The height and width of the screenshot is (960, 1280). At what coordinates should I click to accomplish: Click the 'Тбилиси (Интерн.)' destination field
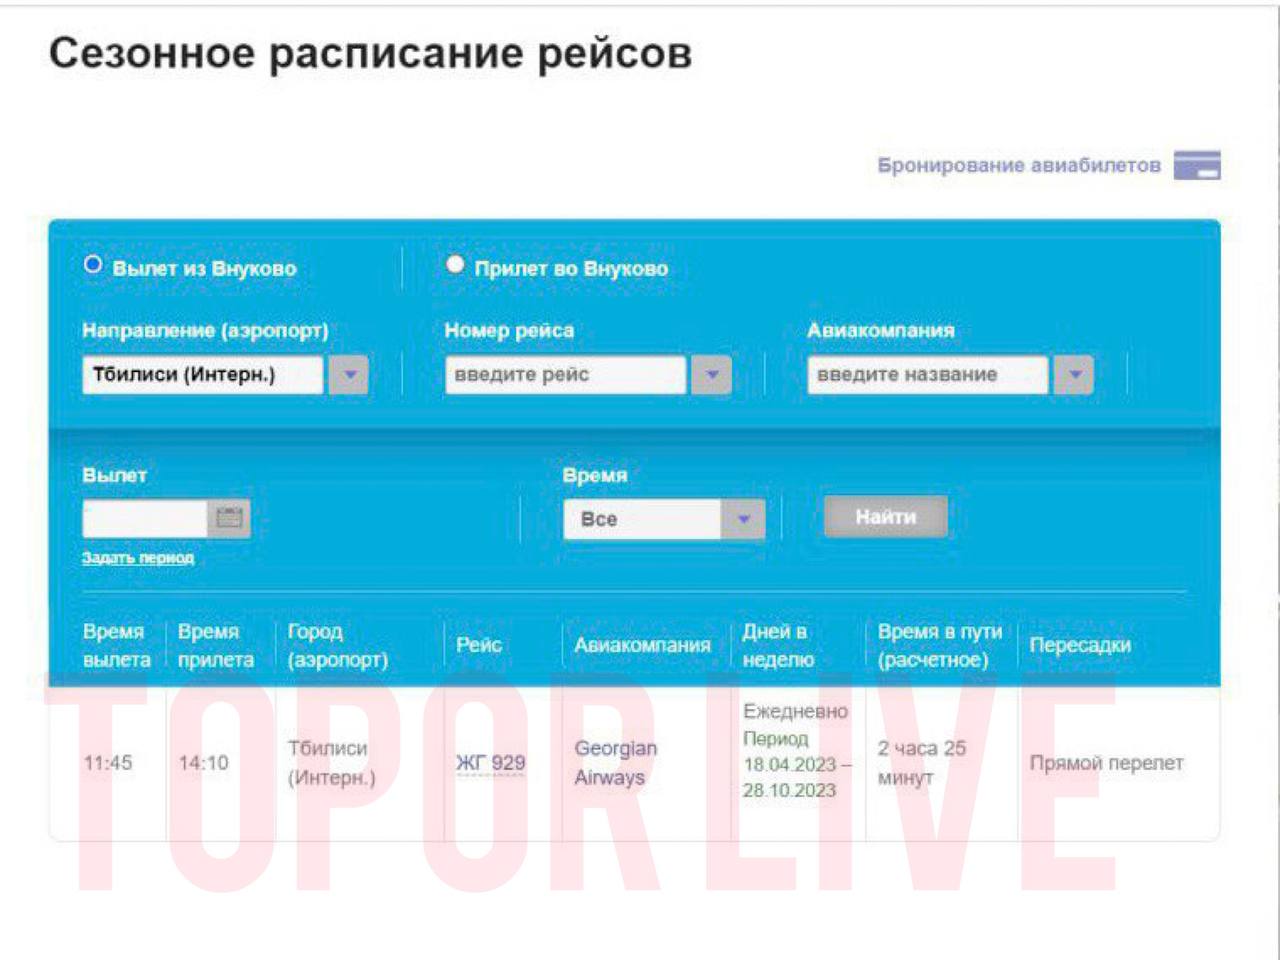(203, 375)
